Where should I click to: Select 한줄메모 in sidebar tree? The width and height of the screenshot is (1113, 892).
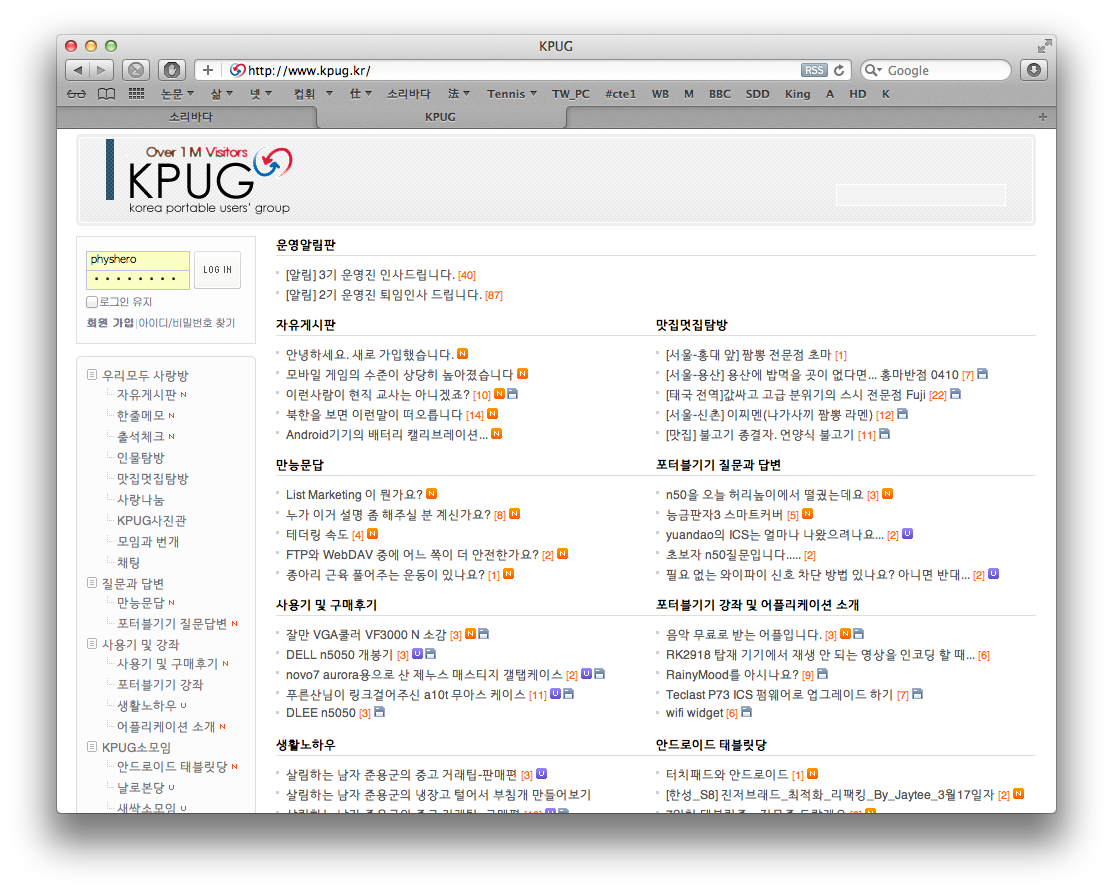click(x=141, y=415)
